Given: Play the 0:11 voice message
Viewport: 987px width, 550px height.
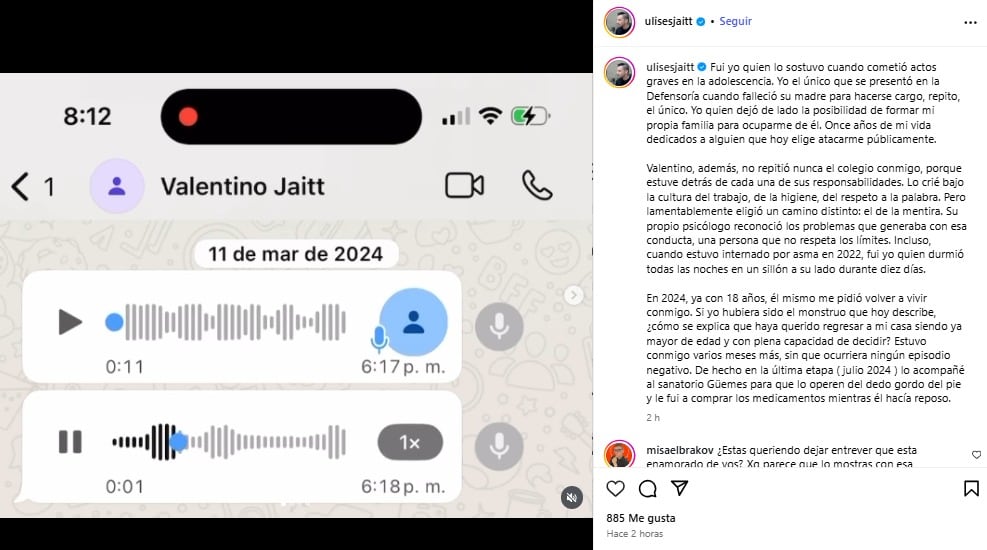Looking at the screenshot, I should [70, 322].
